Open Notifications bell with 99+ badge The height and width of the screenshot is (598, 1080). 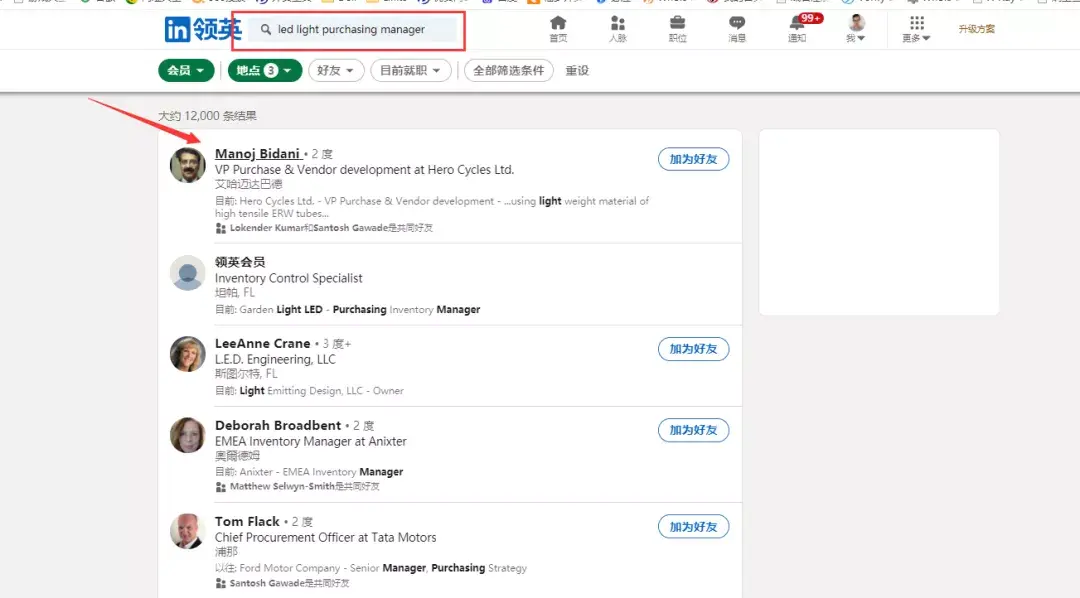(x=799, y=29)
